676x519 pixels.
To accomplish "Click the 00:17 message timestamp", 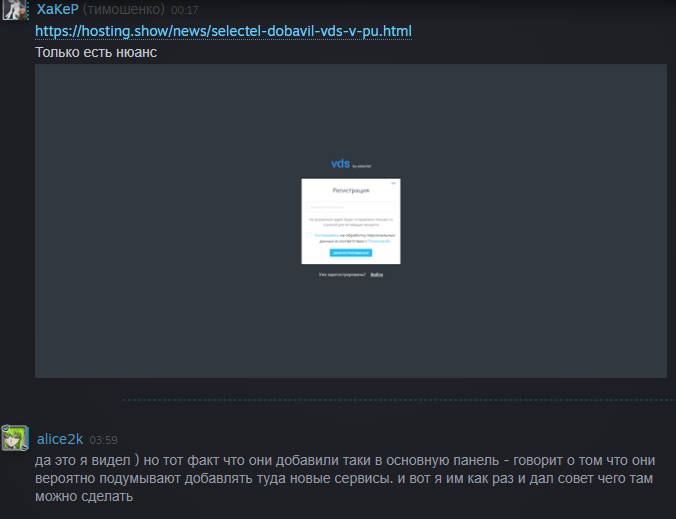I will pos(185,10).
